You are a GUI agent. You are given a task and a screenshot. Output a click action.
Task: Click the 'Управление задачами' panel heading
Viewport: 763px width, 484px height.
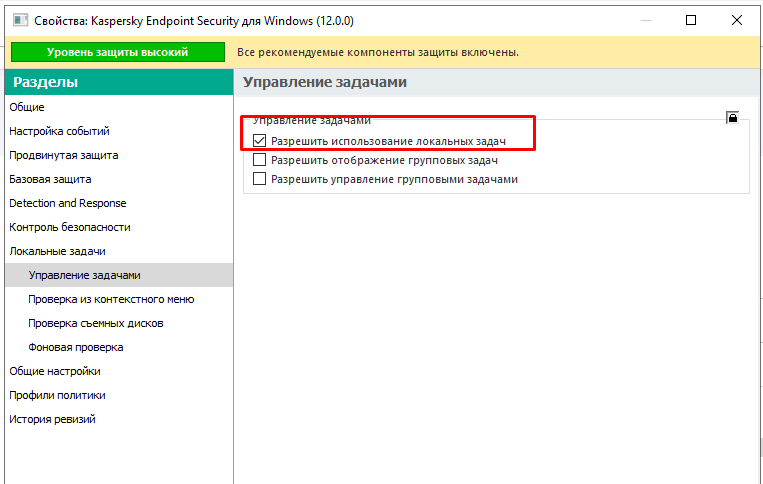(325, 82)
